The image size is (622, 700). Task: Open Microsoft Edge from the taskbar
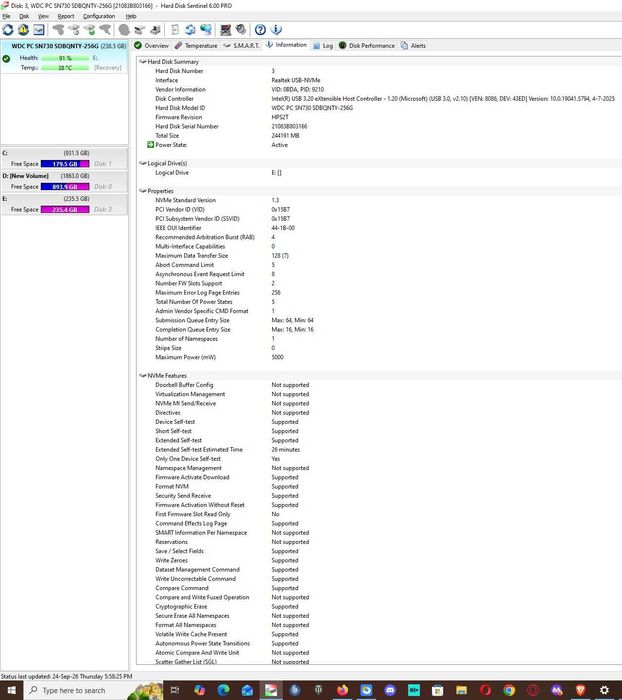click(223, 690)
